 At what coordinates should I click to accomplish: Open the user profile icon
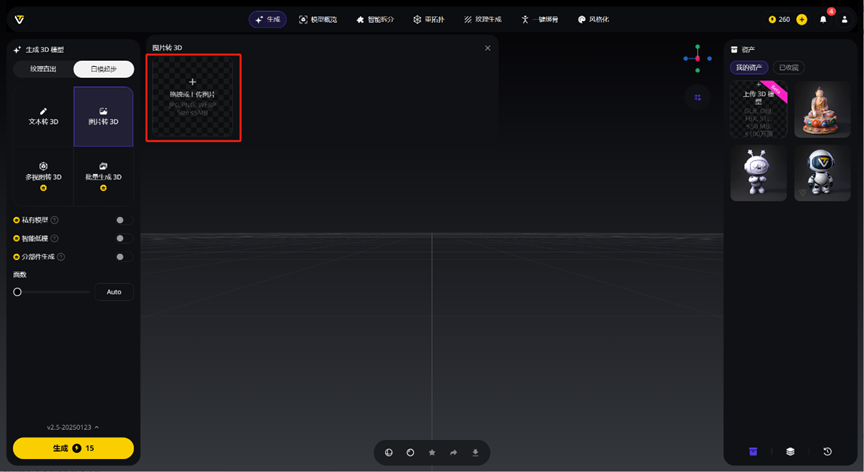click(845, 19)
